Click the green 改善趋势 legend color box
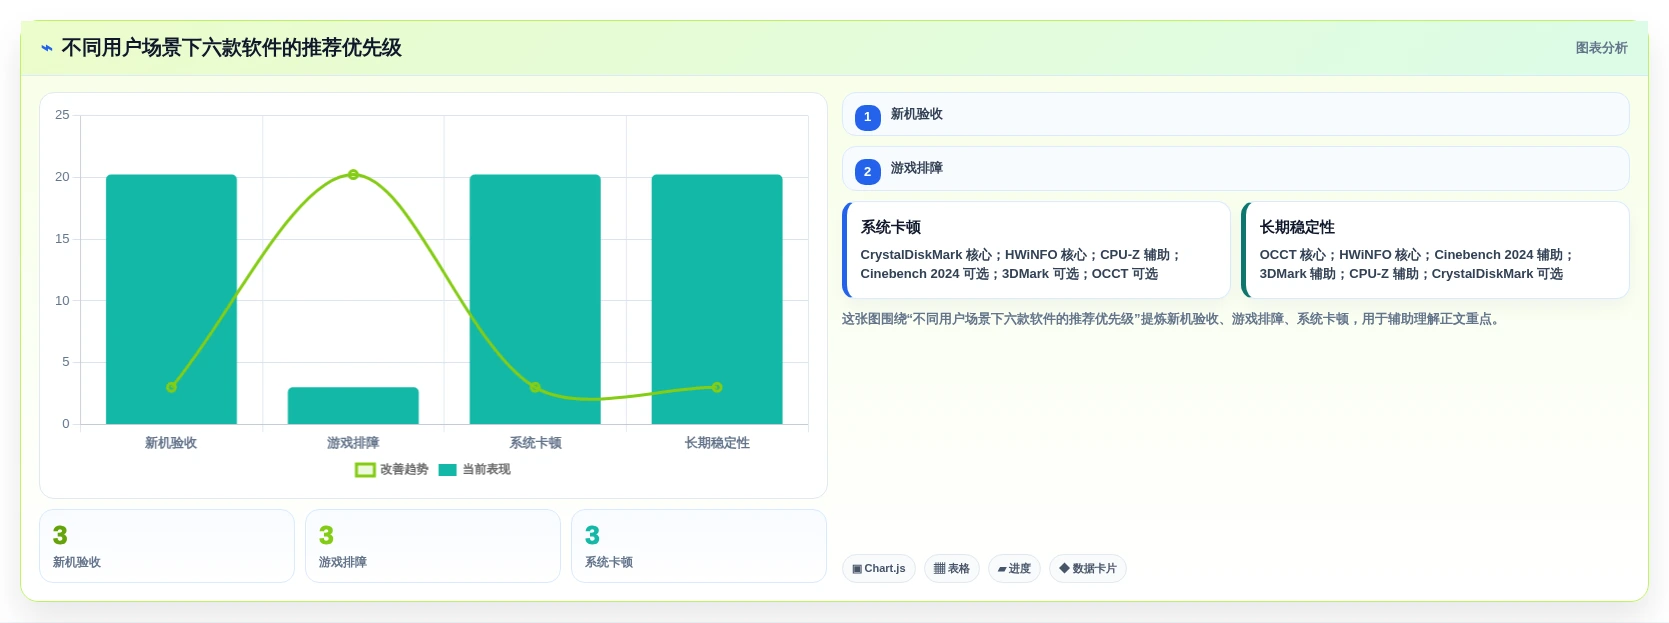The image size is (1669, 623). (365, 470)
